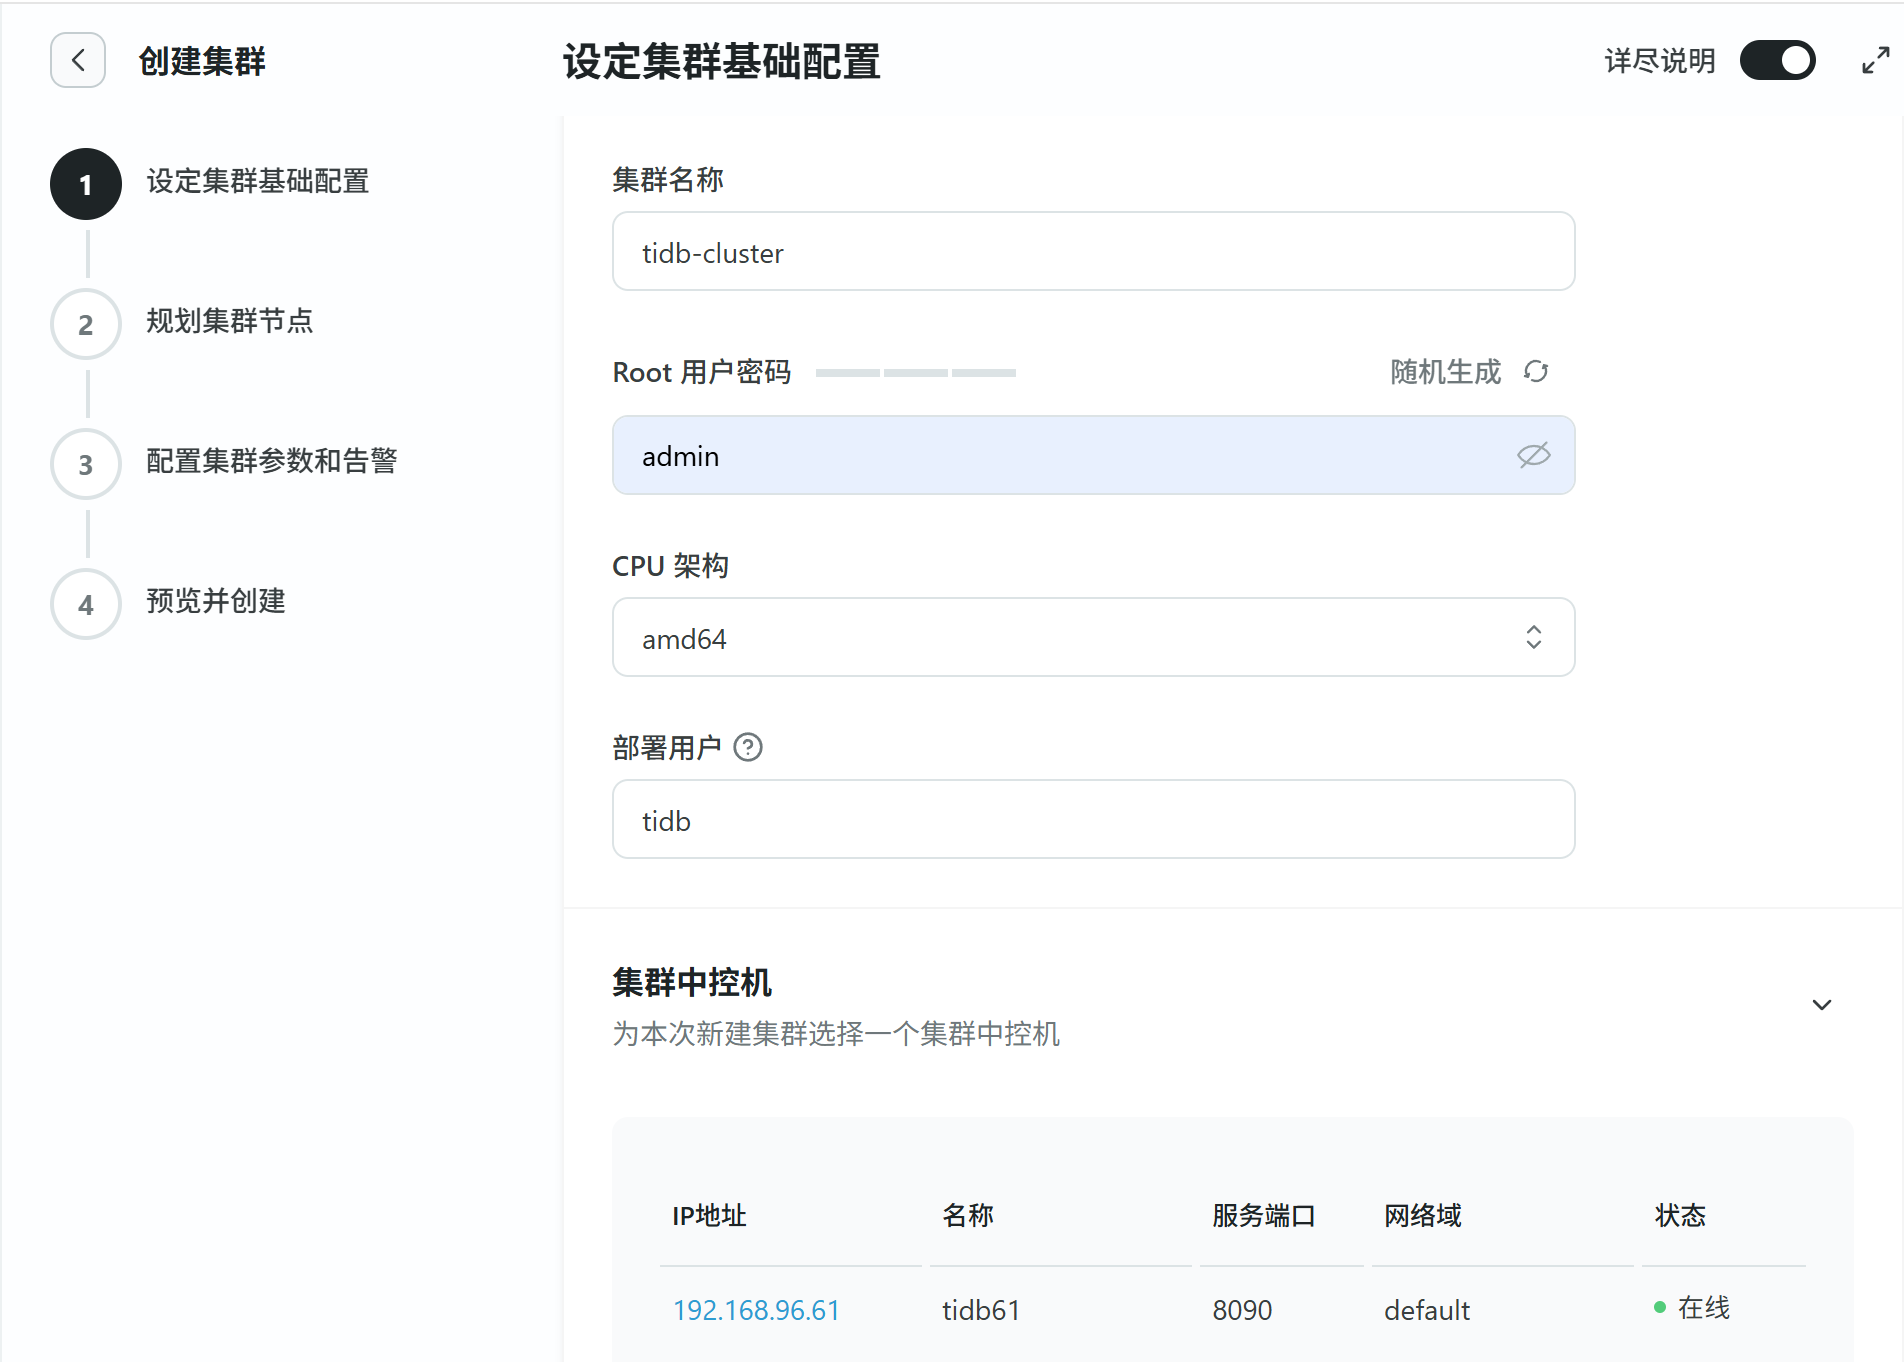Viewport: 1904px width, 1362px height.
Task: Click the 192.168.96.61 IP link
Action: click(756, 1310)
